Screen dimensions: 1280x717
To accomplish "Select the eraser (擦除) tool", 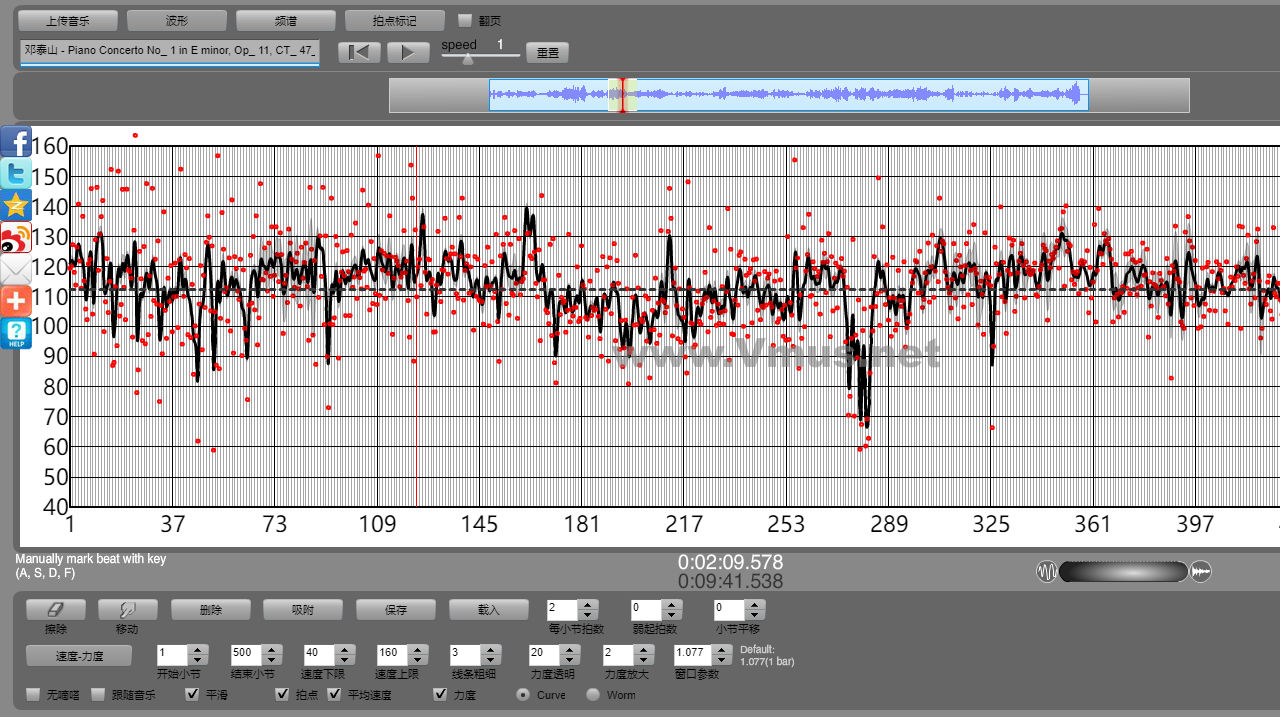I will point(55,609).
